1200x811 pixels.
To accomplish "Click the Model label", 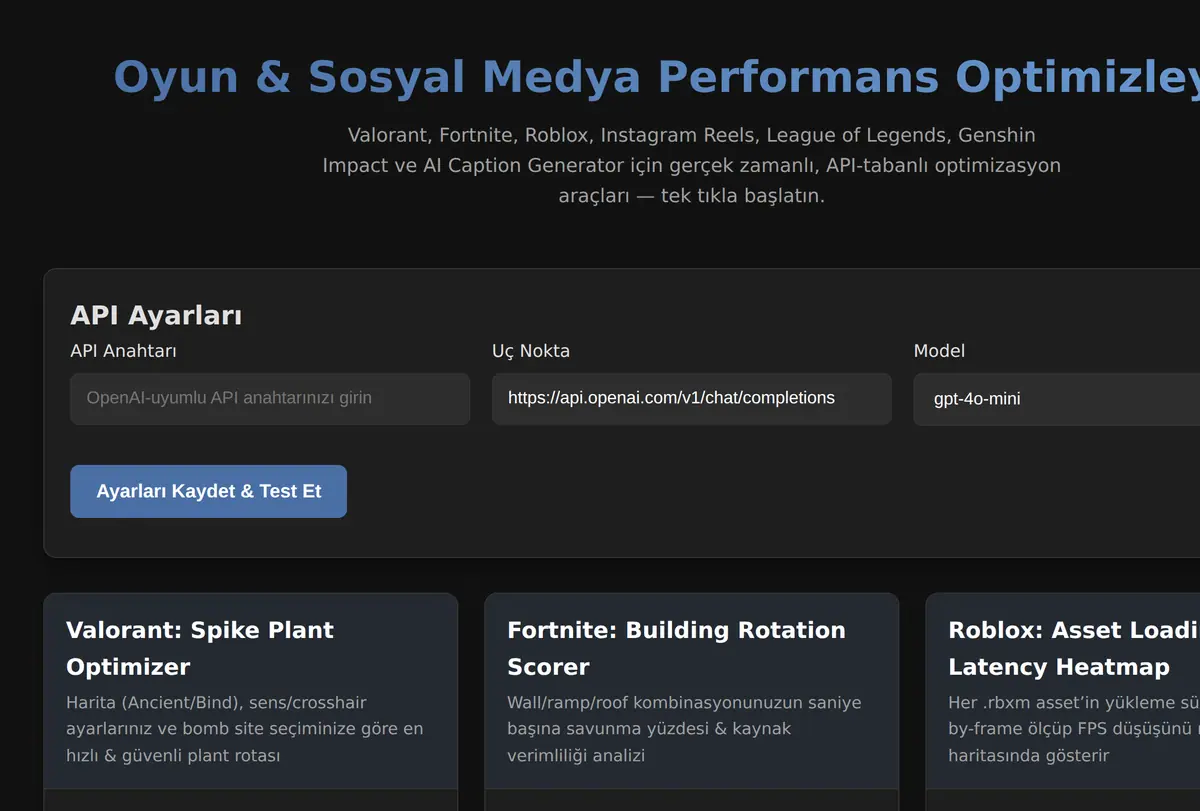I will [x=939, y=351].
